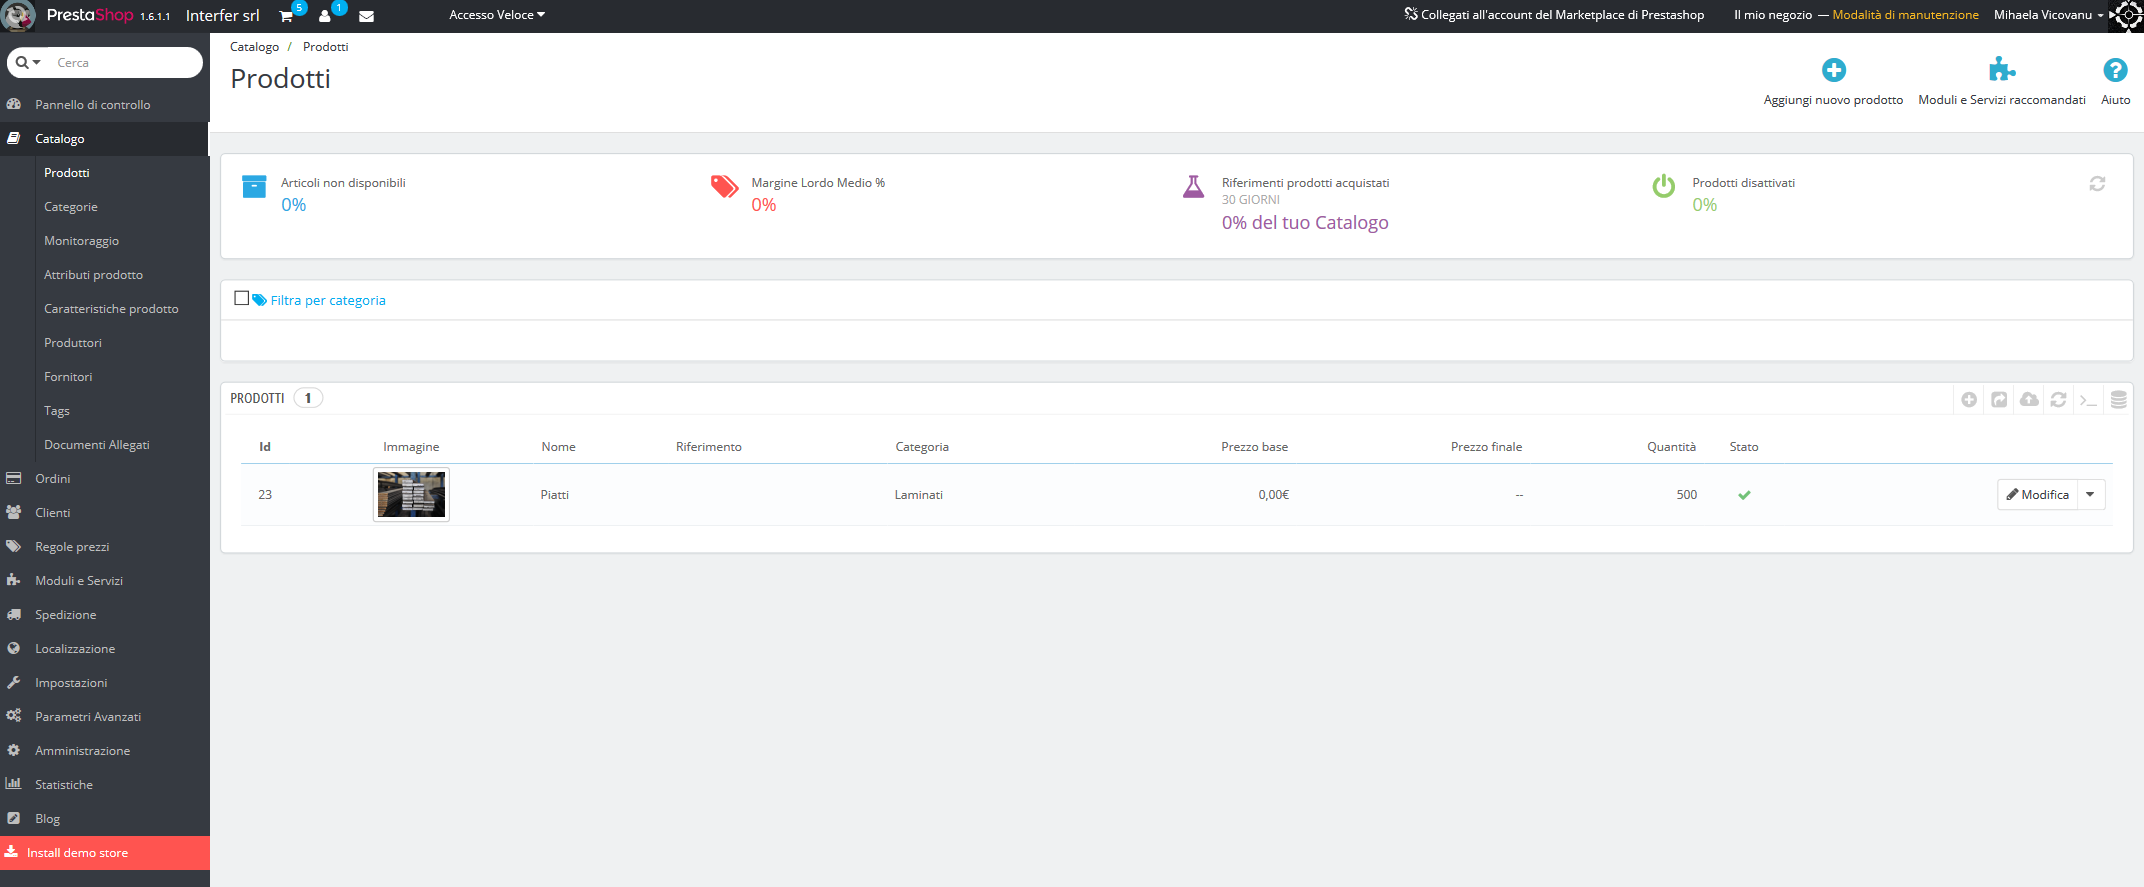Viewport: 2144px width, 887px height.
Task: Click the Prodotti disattivati power icon
Action: point(1664,187)
